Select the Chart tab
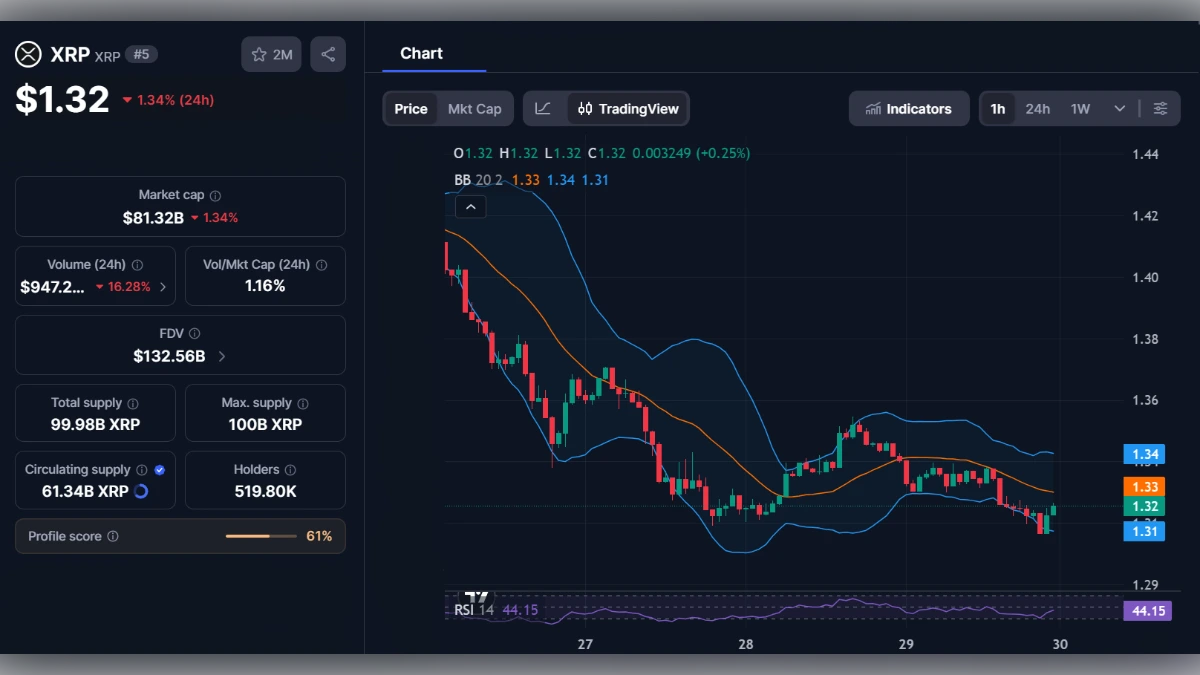Screen dimensions: 1200x675 pyautogui.click(x=421, y=53)
